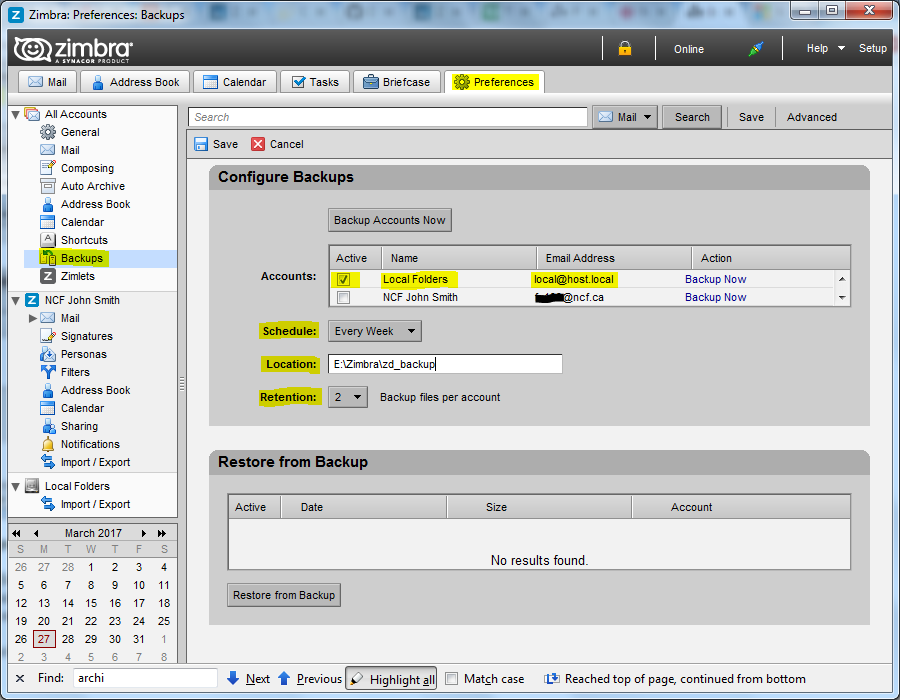900x700 pixels.
Task: Open Composing preferences icon
Action: click(x=48, y=168)
